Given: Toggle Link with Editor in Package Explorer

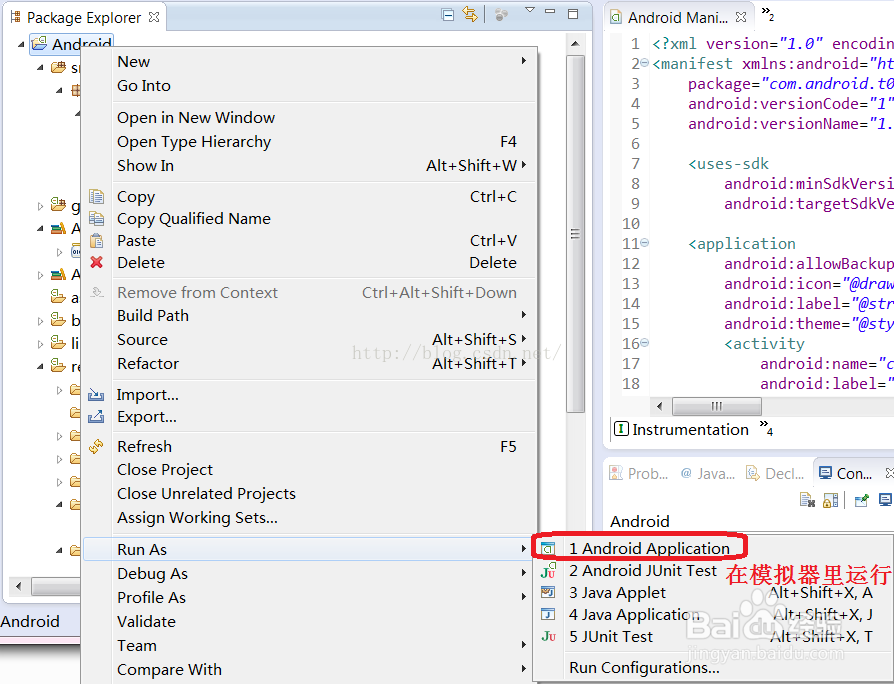Looking at the screenshot, I should (x=470, y=14).
